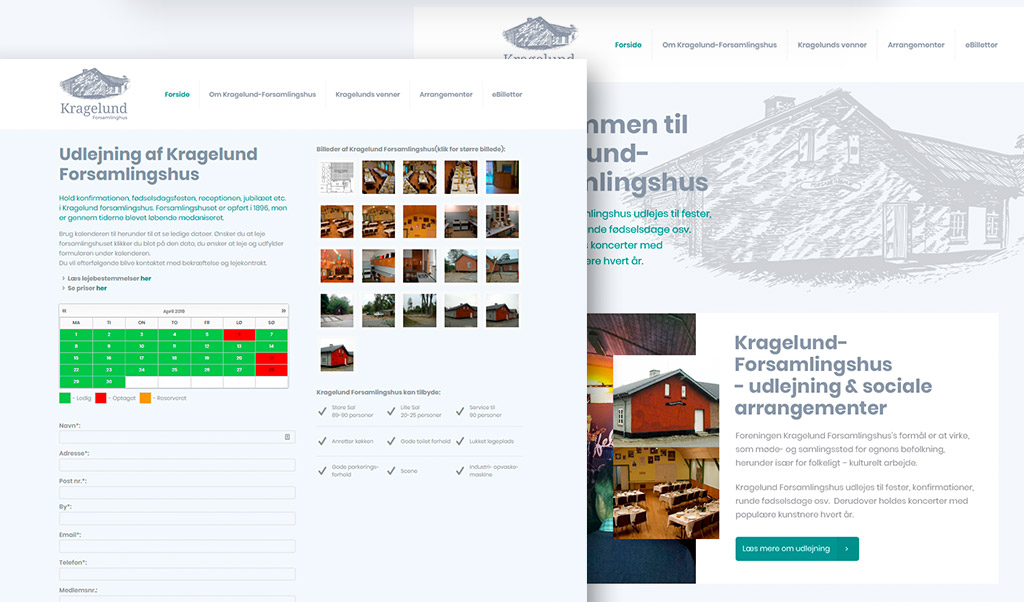Go to previous month in booking calendar
Viewport: 1024px width, 602px height.
pyautogui.click(x=64, y=311)
